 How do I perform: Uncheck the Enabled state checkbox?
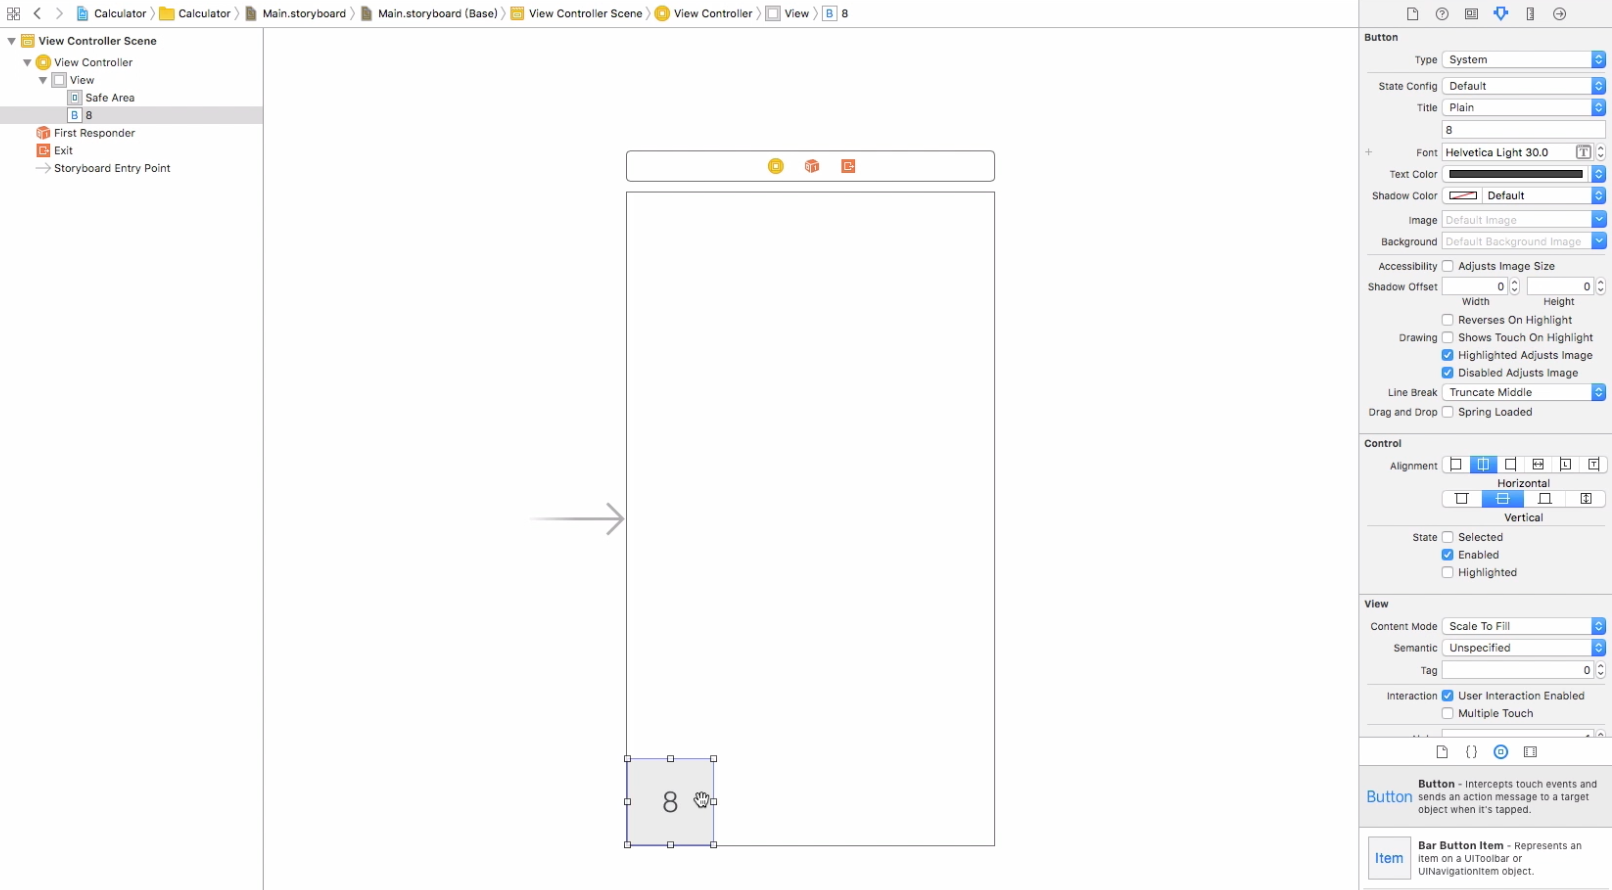[1447, 555]
